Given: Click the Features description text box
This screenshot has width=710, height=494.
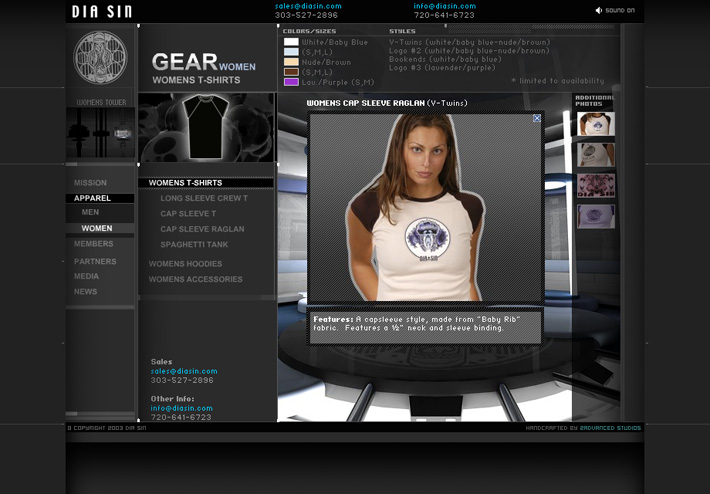Looking at the screenshot, I should click(x=426, y=327).
